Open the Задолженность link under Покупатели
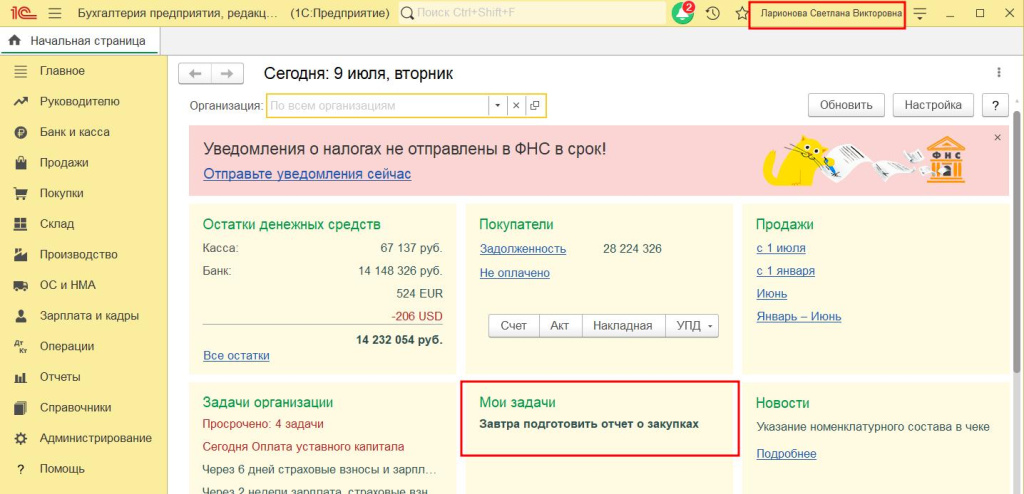 (522, 249)
